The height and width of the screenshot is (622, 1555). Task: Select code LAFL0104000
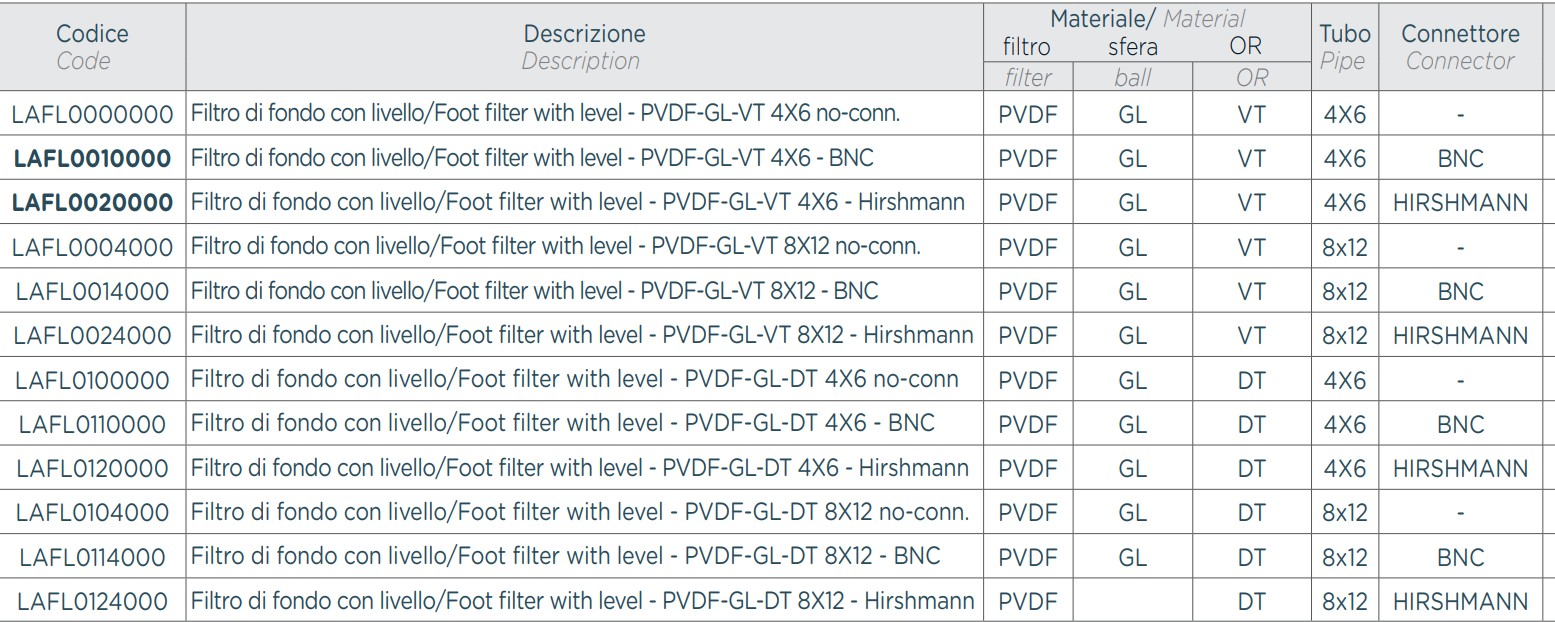pos(92,512)
